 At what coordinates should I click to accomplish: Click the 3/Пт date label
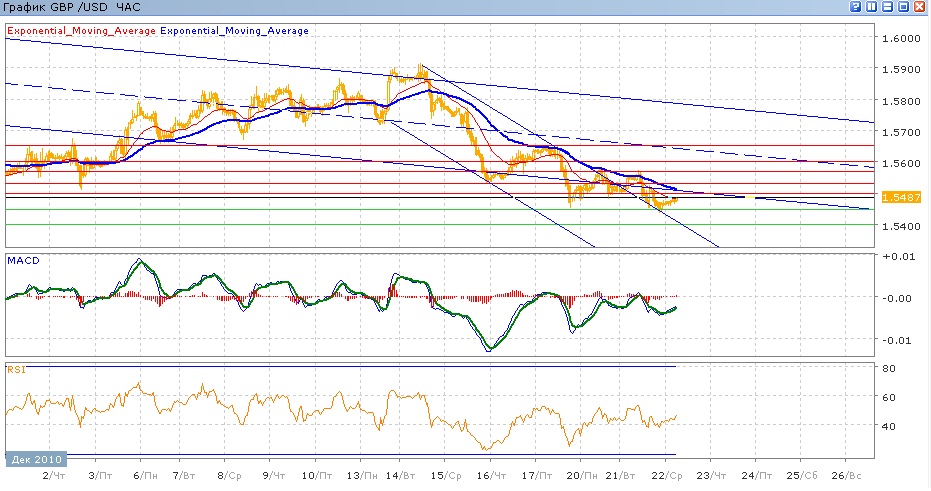[x=100, y=476]
